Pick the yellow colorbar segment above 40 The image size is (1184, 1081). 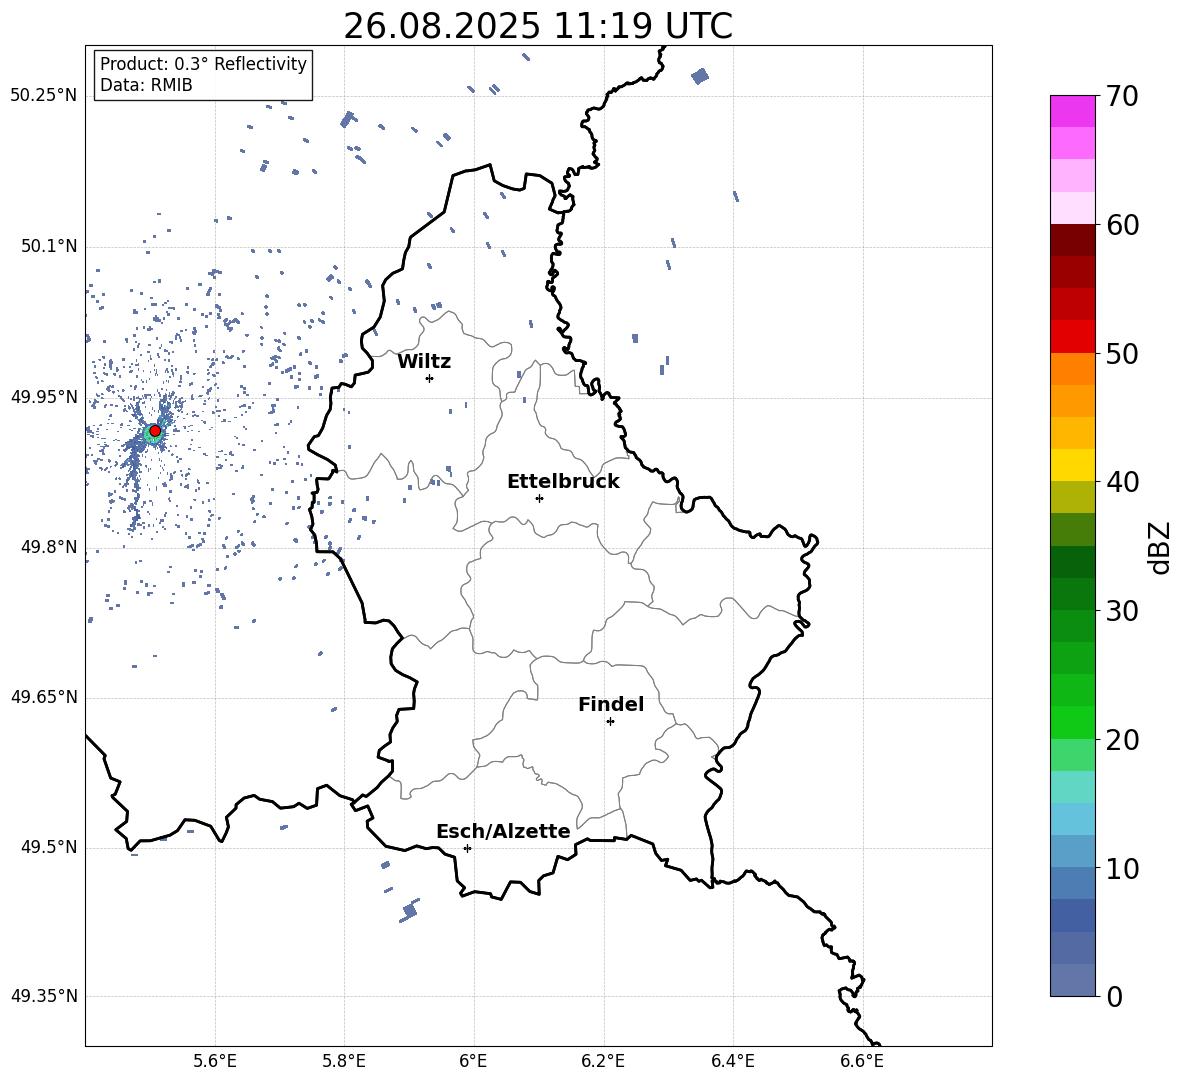tap(1072, 465)
